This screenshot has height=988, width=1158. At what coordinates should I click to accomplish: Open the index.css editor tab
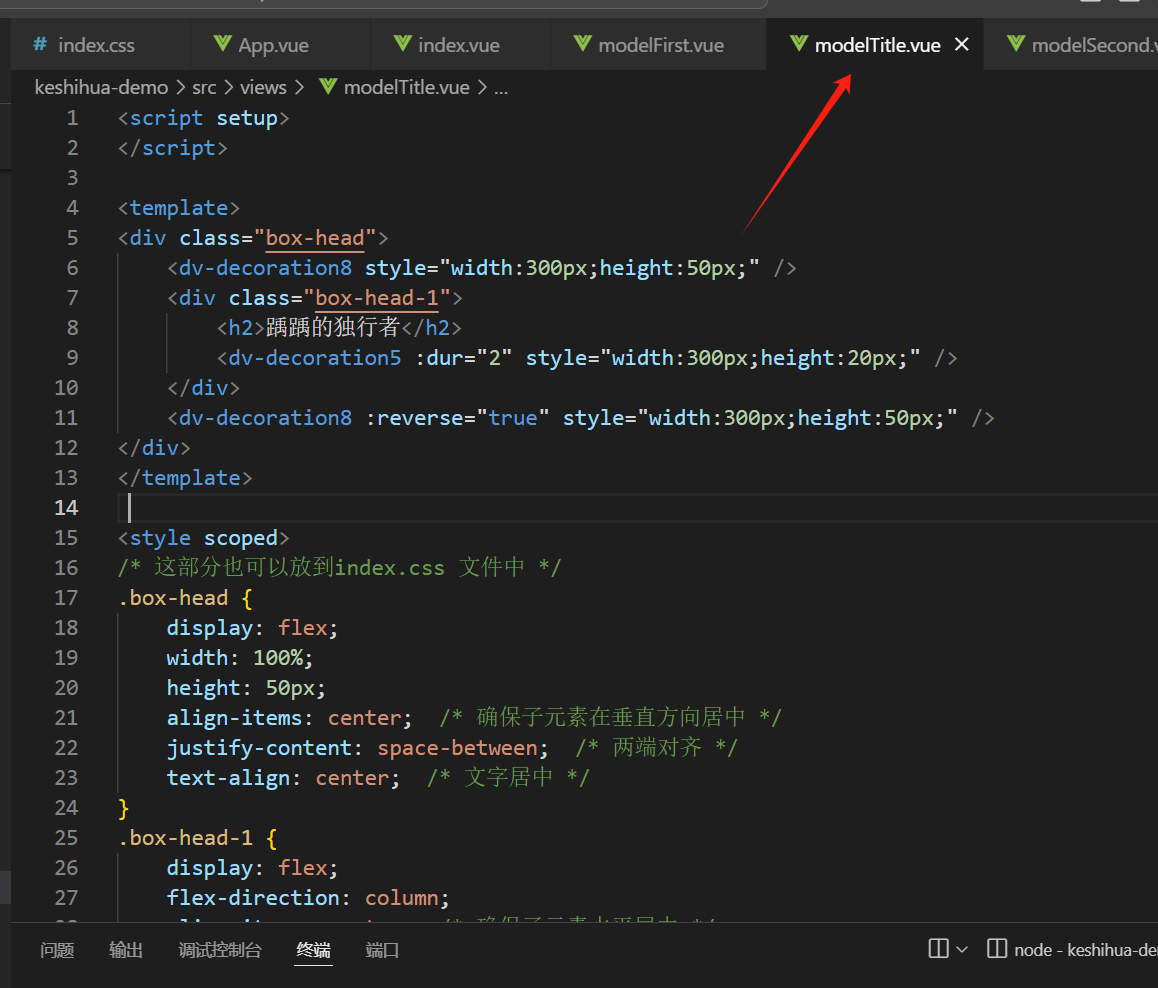100,45
